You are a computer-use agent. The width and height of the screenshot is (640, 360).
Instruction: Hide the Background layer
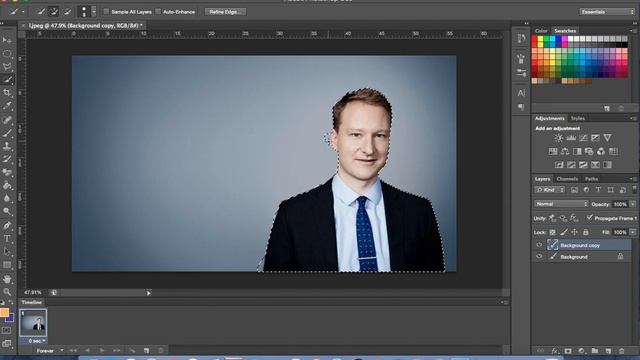[539, 256]
